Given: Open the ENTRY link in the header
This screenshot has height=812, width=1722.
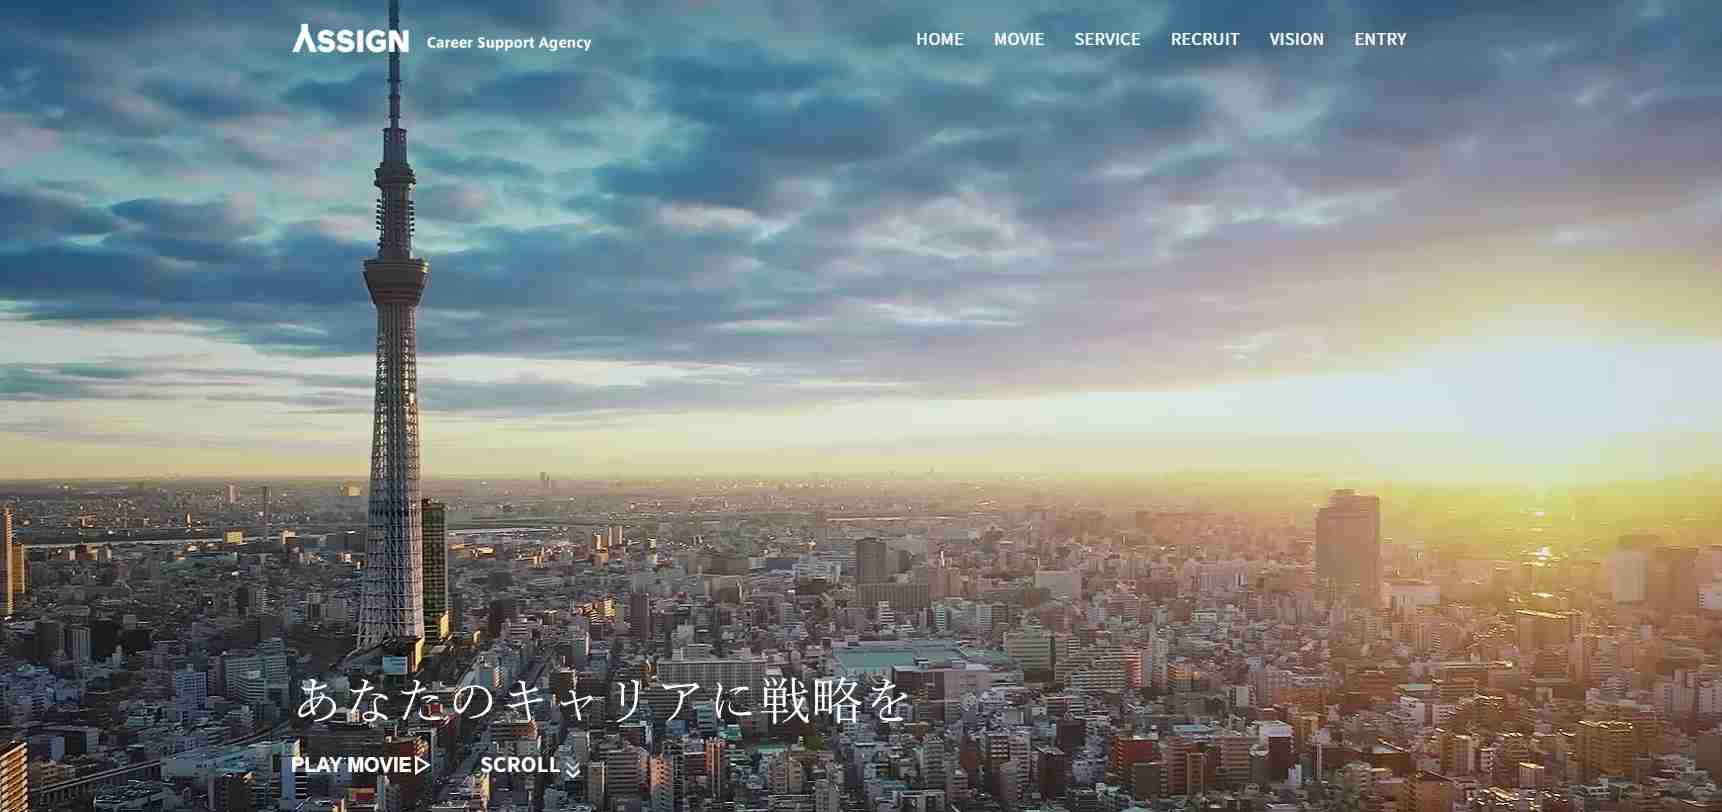Looking at the screenshot, I should 1380,40.
